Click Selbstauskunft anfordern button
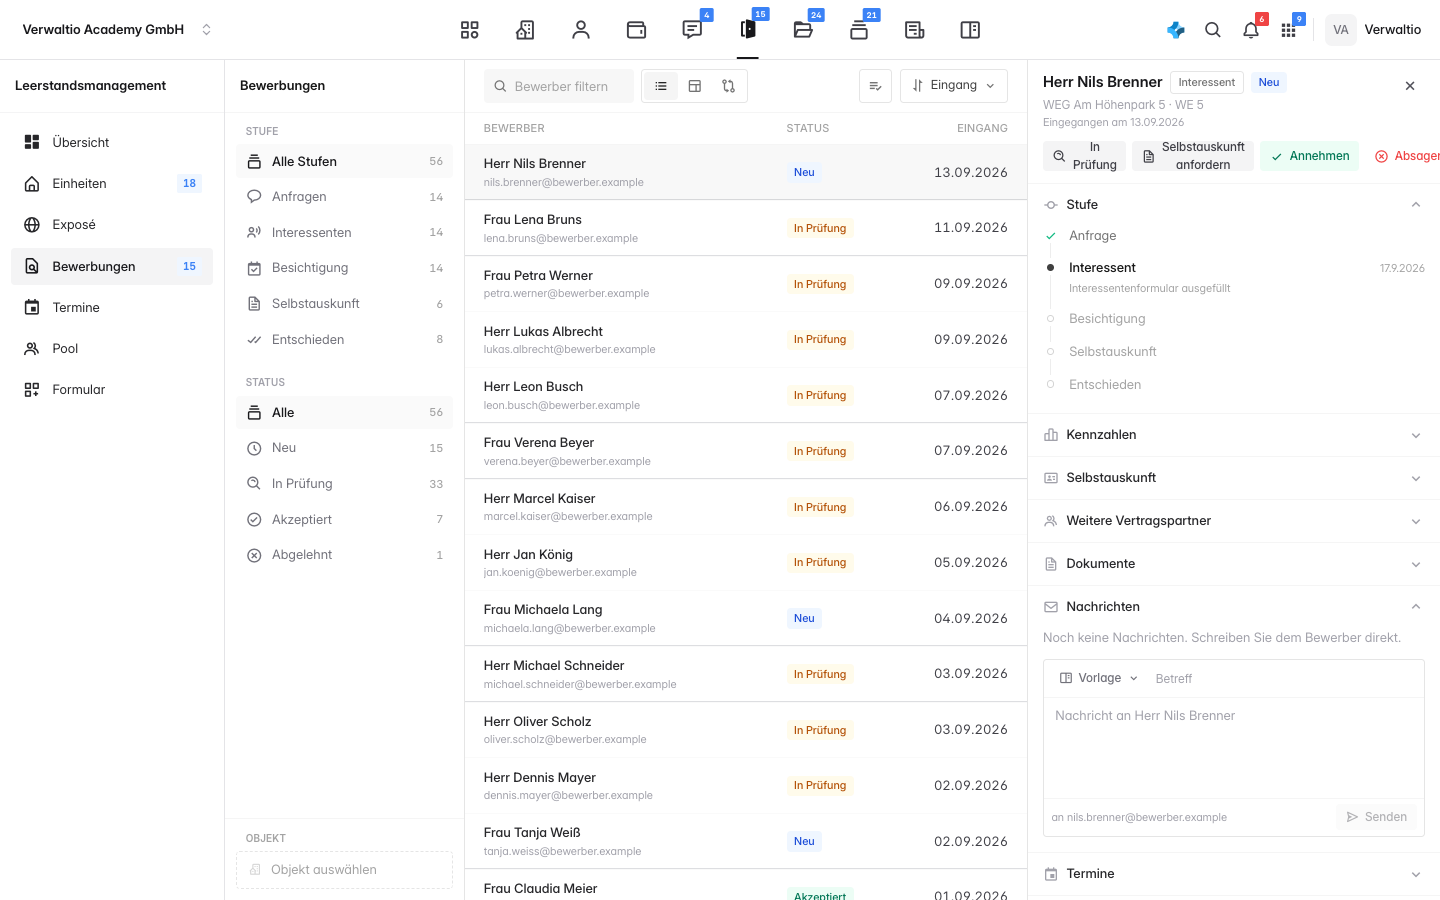The width and height of the screenshot is (1440, 900). click(x=1193, y=156)
